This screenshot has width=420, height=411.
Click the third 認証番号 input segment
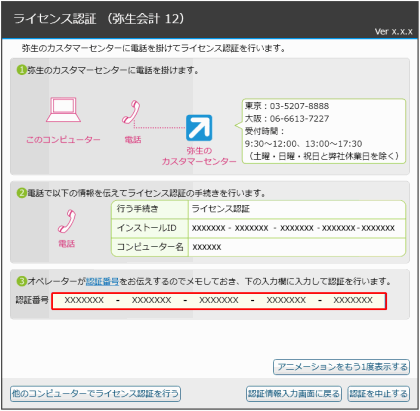[x=219, y=300]
